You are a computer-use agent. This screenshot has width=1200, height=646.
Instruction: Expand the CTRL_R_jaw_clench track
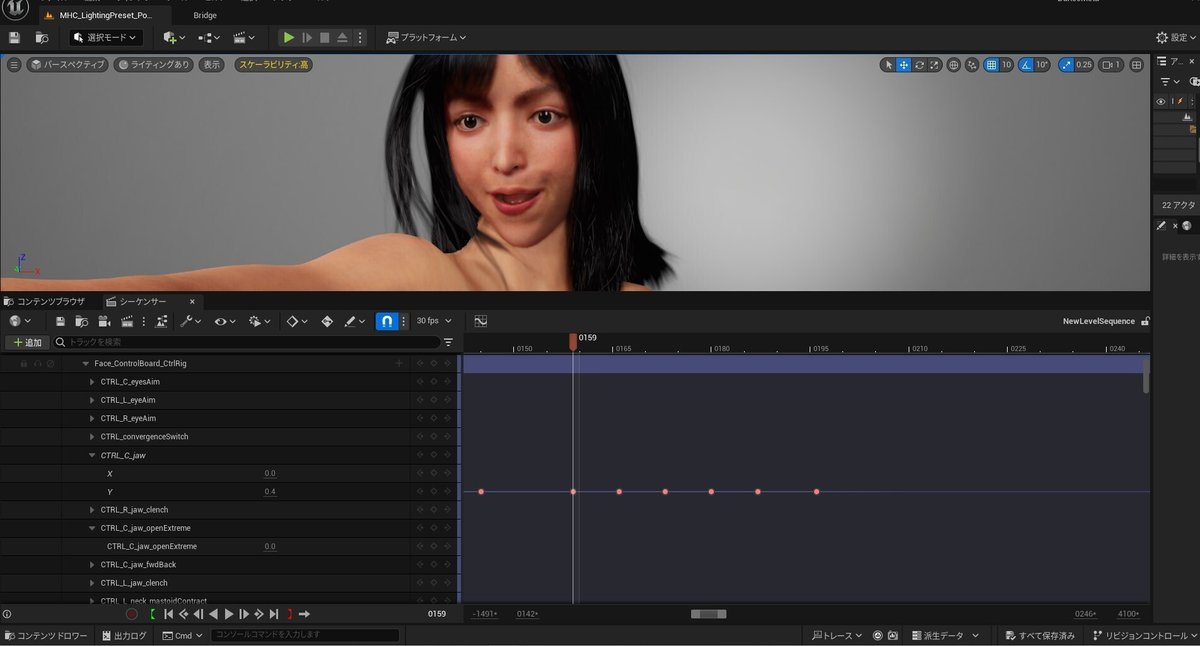pyautogui.click(x=92, y=510)
